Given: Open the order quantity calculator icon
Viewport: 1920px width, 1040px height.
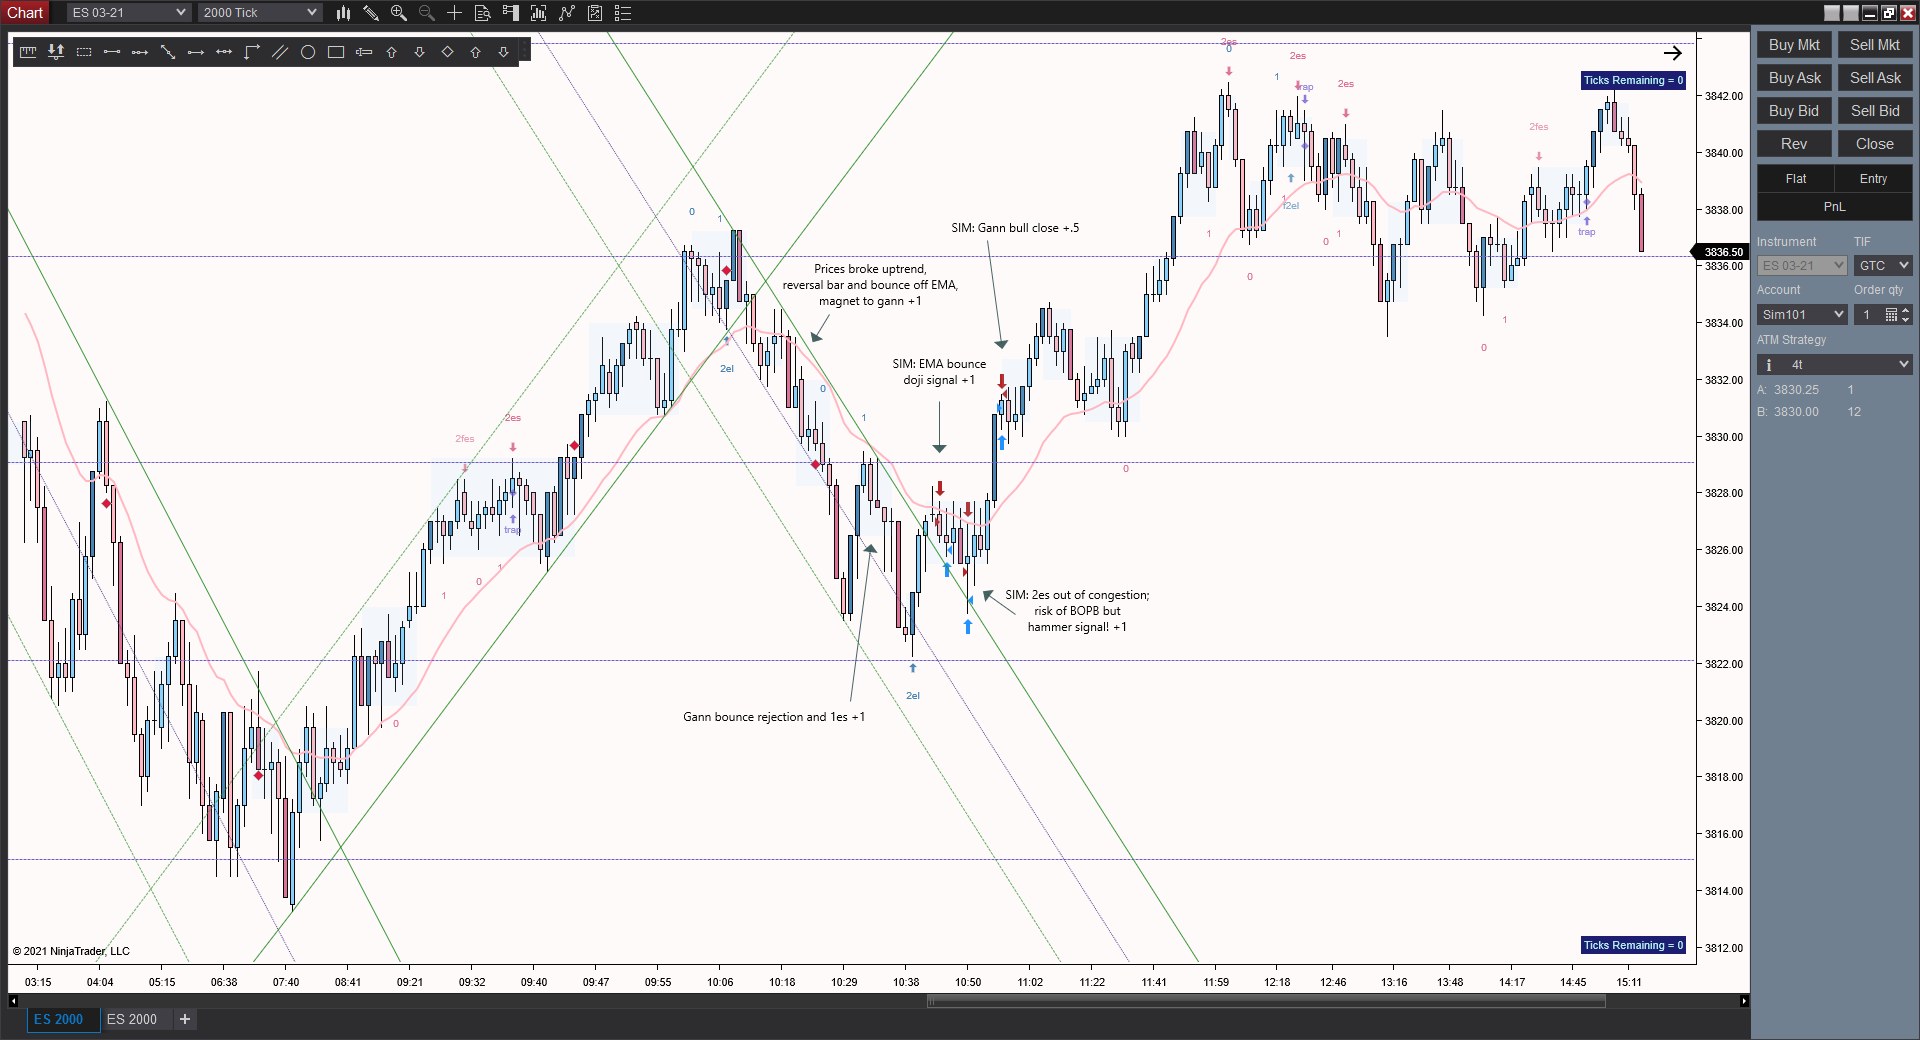Looking at the screenshot, I should (1891, 315).
